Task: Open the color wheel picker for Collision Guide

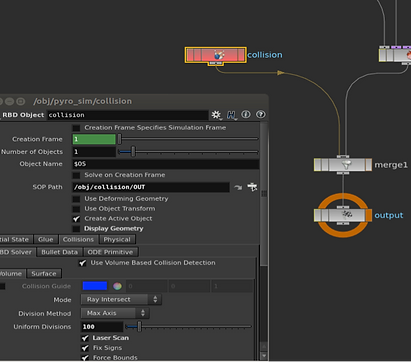Action: (117, 286)
